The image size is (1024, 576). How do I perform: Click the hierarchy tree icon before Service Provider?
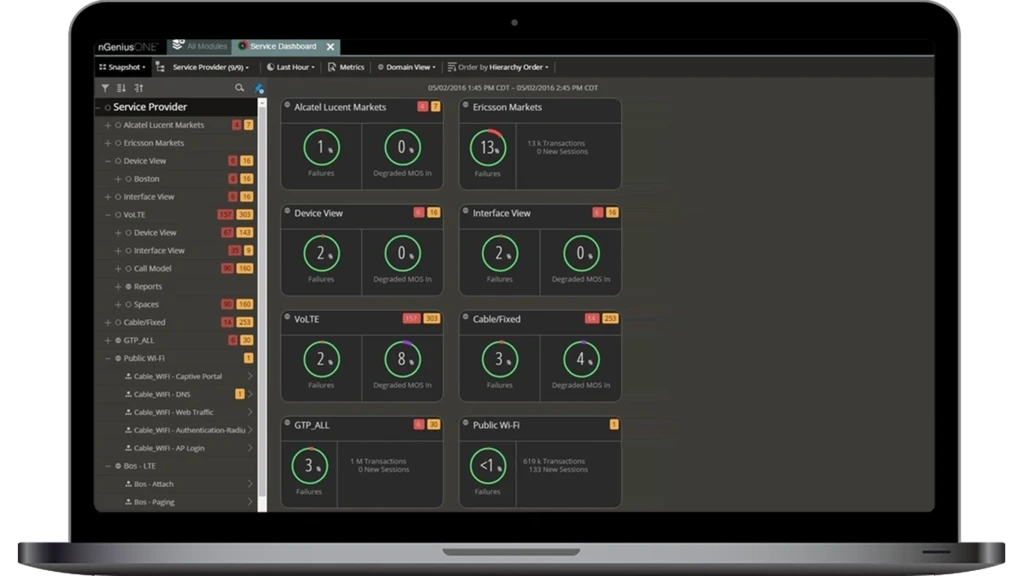[x=160, y=67]
